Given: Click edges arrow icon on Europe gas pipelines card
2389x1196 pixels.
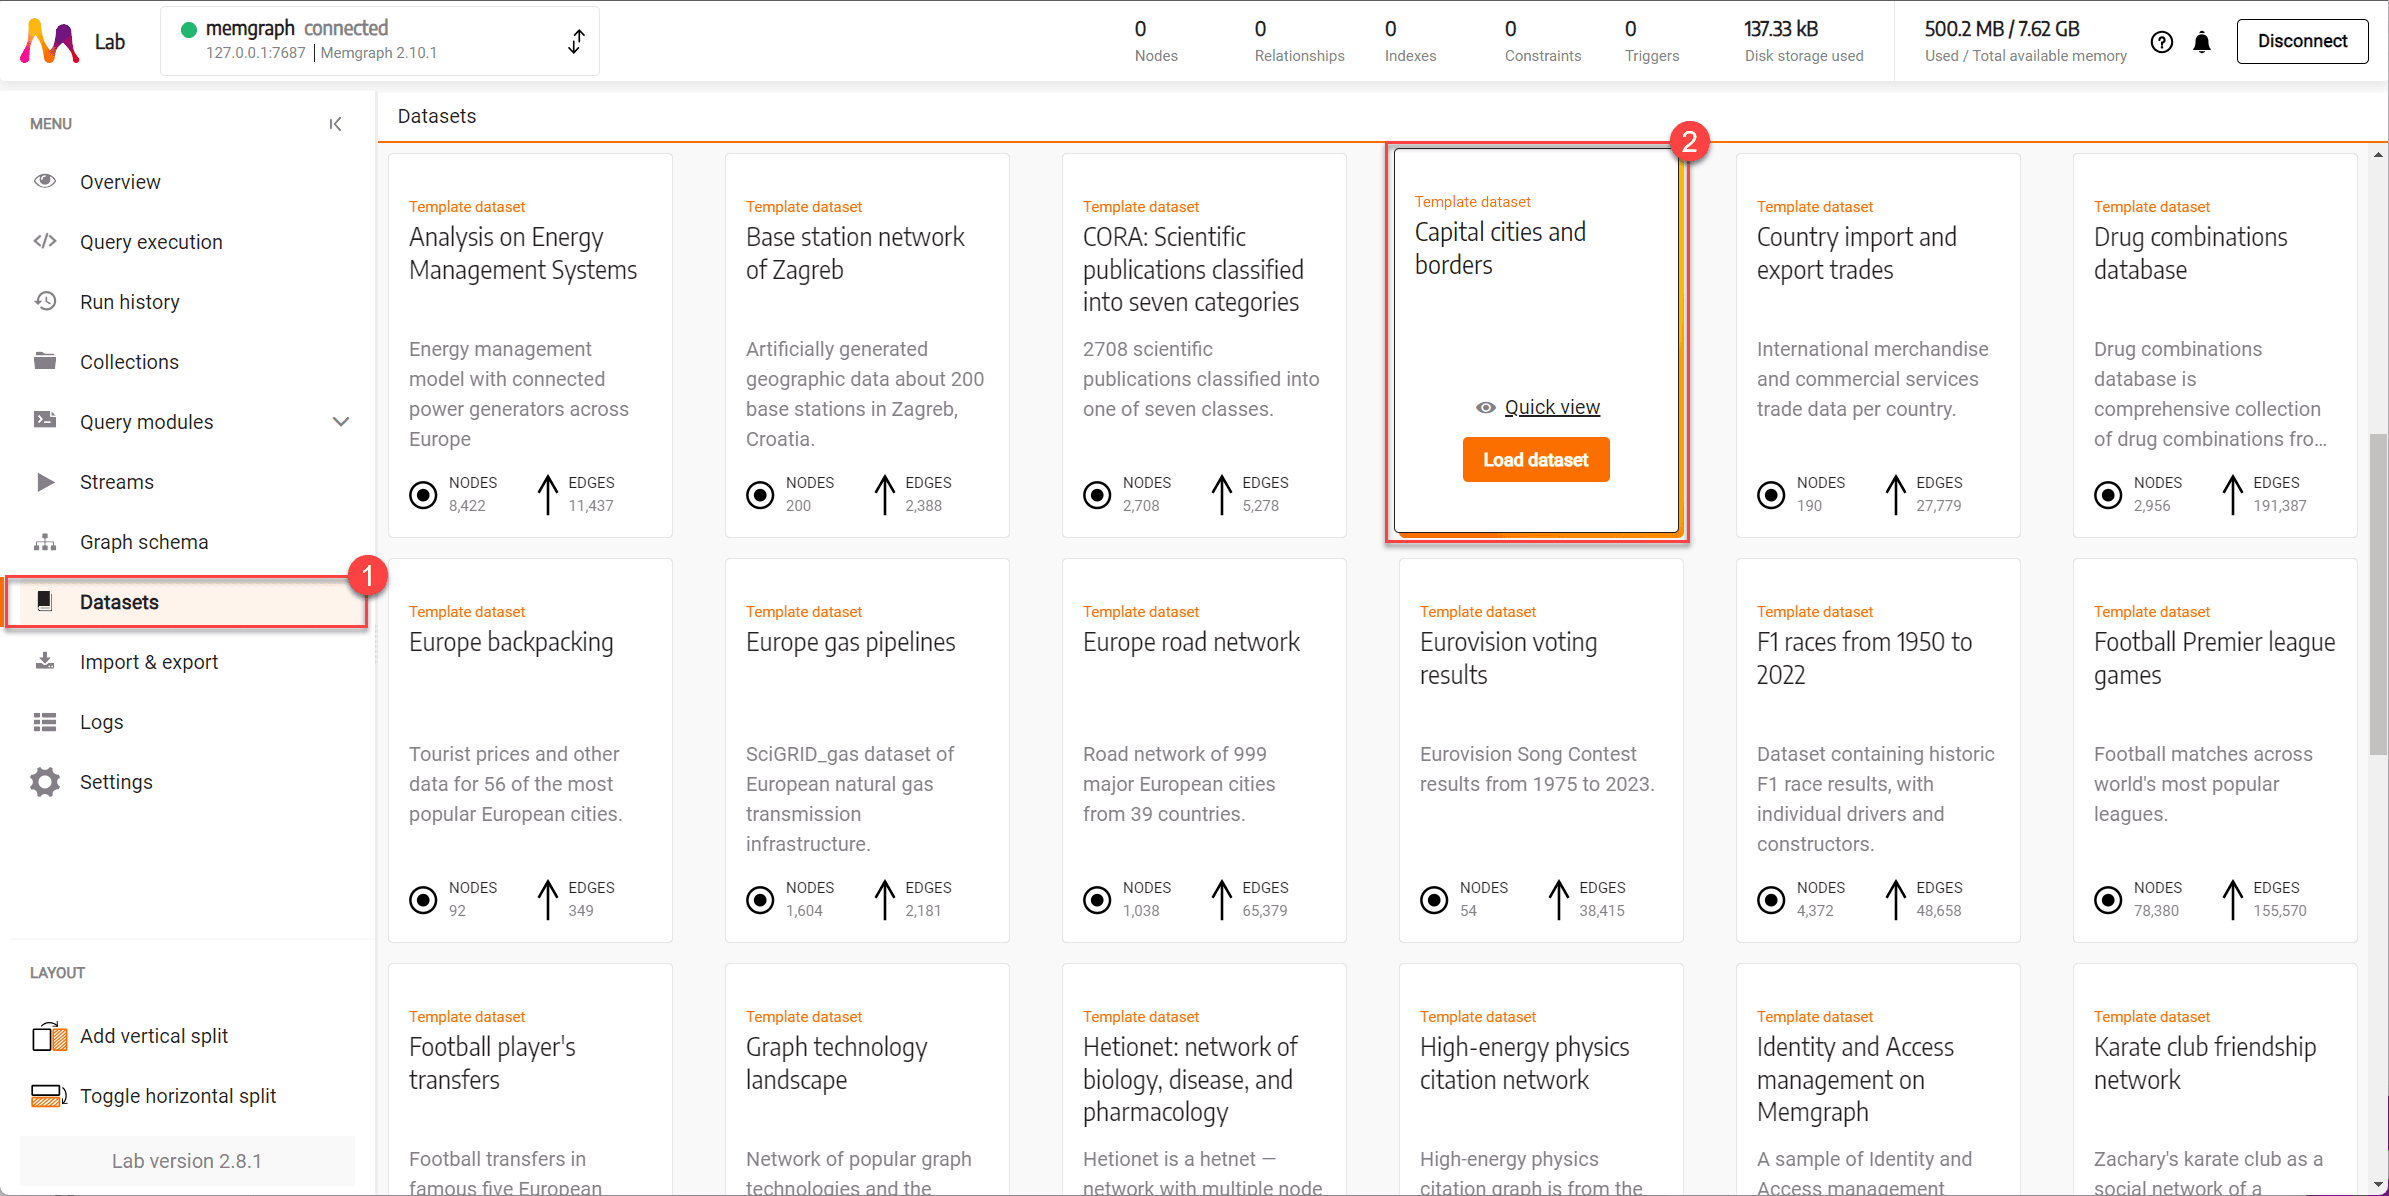Looking at the screenshot, I should tap(884, 899).
